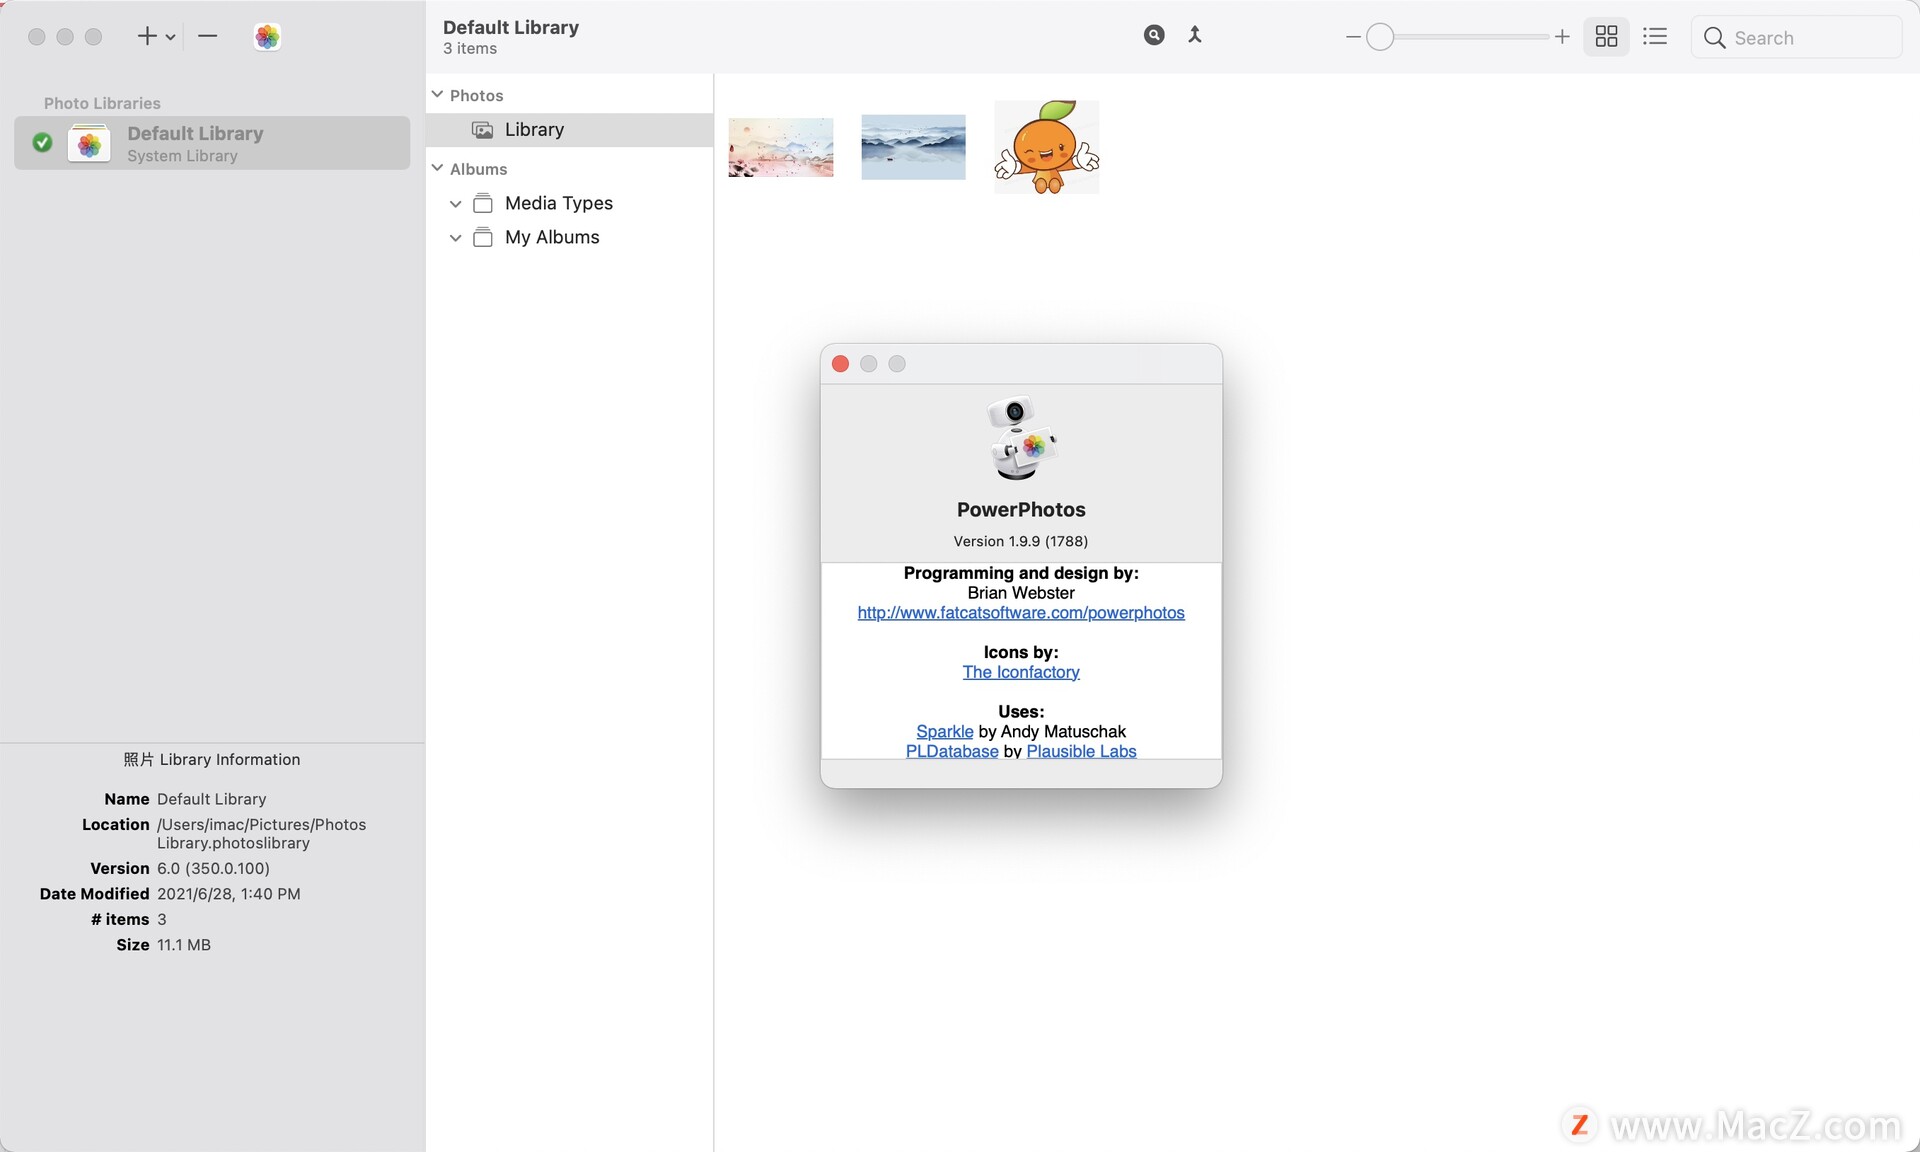This screenshot has width=1920, height=1152.
Task: Launch Photos app via toolbar flower icon
Action: [267, 37]
